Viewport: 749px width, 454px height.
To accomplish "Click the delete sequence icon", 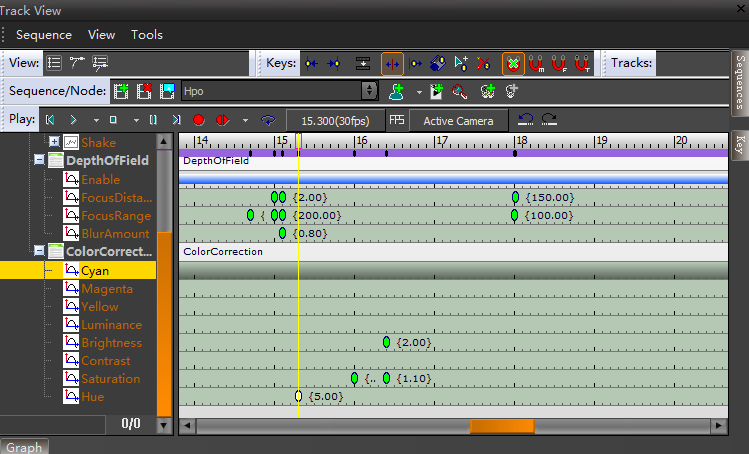I will (145, 91).
